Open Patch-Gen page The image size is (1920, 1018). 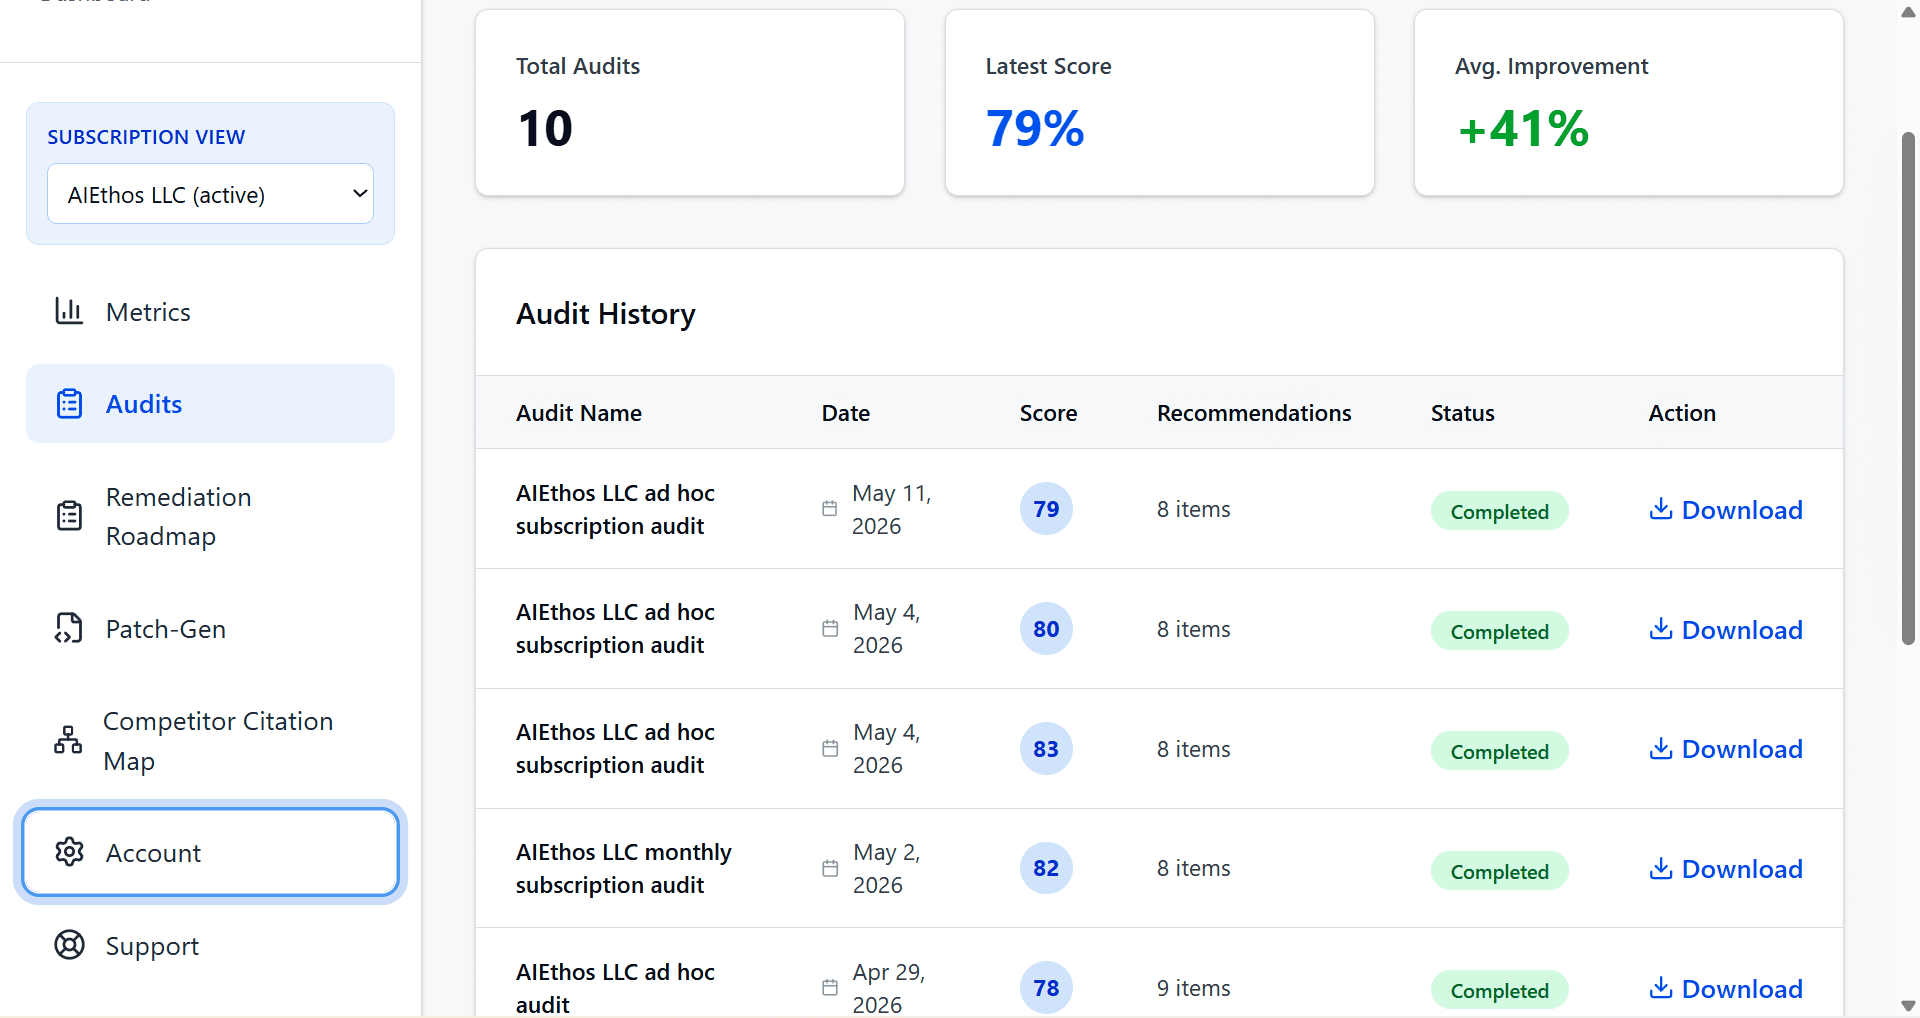[210, 629]
